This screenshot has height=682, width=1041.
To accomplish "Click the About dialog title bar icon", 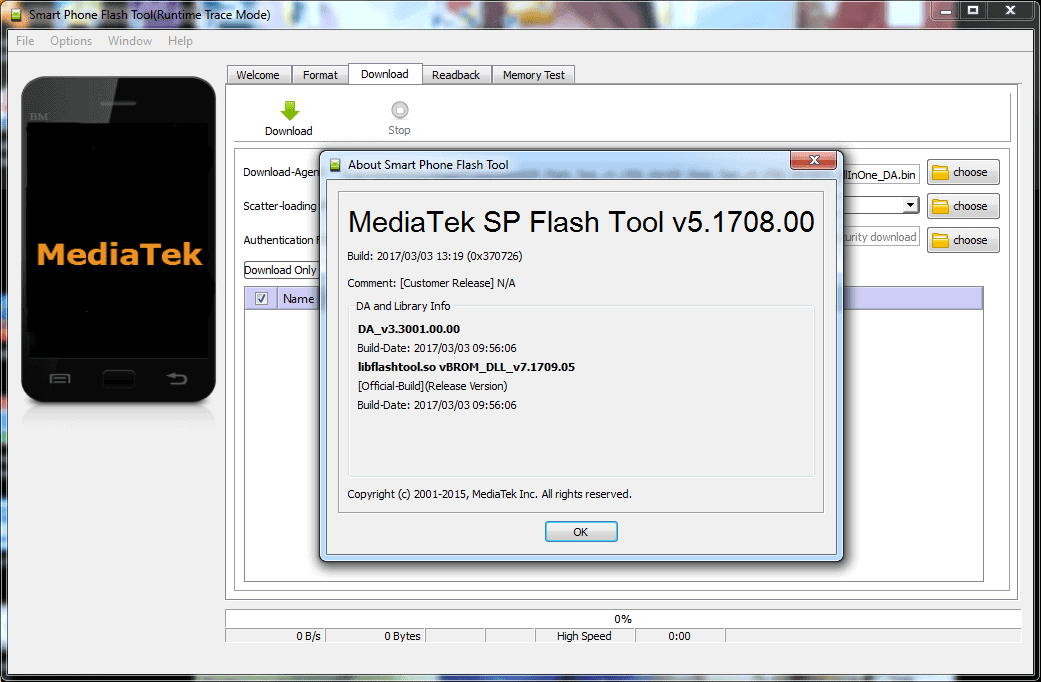I will click(x=335, y=165).
